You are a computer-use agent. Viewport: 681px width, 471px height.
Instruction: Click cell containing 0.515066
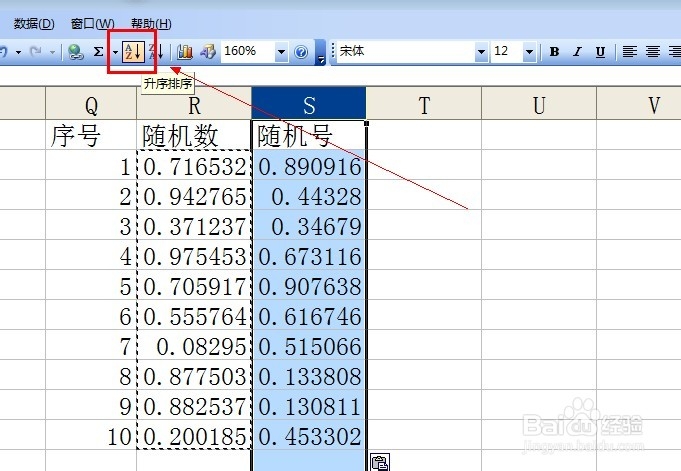(309, 345)
